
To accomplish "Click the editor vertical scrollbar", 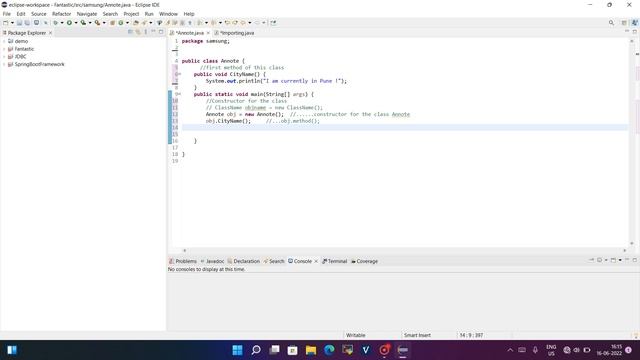I will [x=632, y=142].
